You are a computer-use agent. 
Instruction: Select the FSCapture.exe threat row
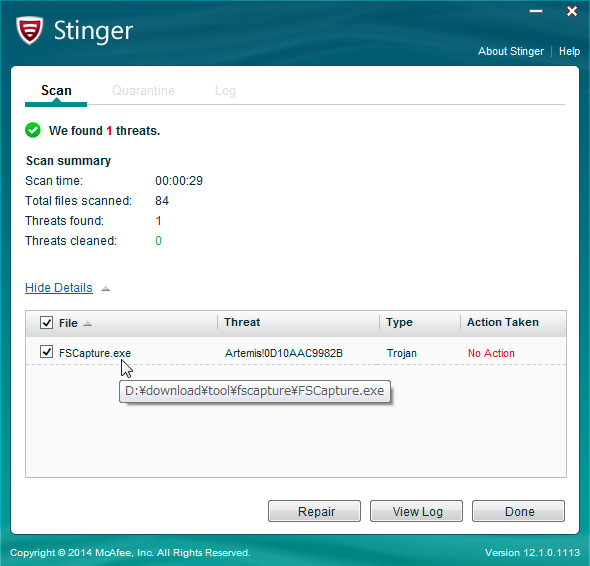tap(296, 353)
